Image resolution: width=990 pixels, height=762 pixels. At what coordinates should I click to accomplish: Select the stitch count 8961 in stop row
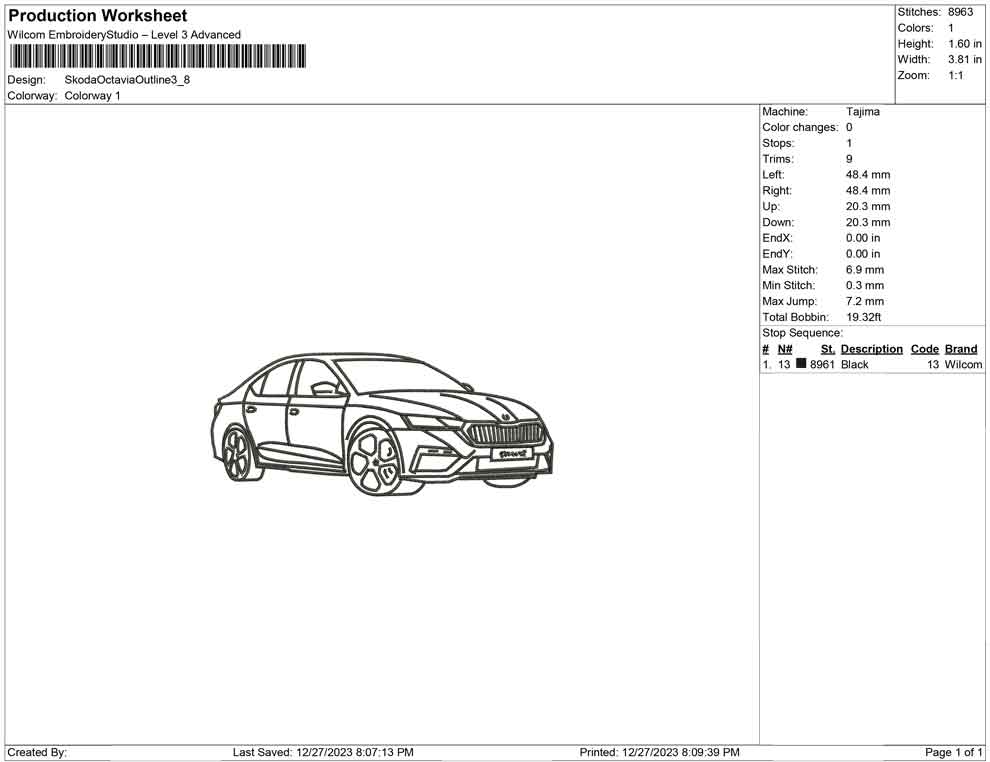coord(822,365)
